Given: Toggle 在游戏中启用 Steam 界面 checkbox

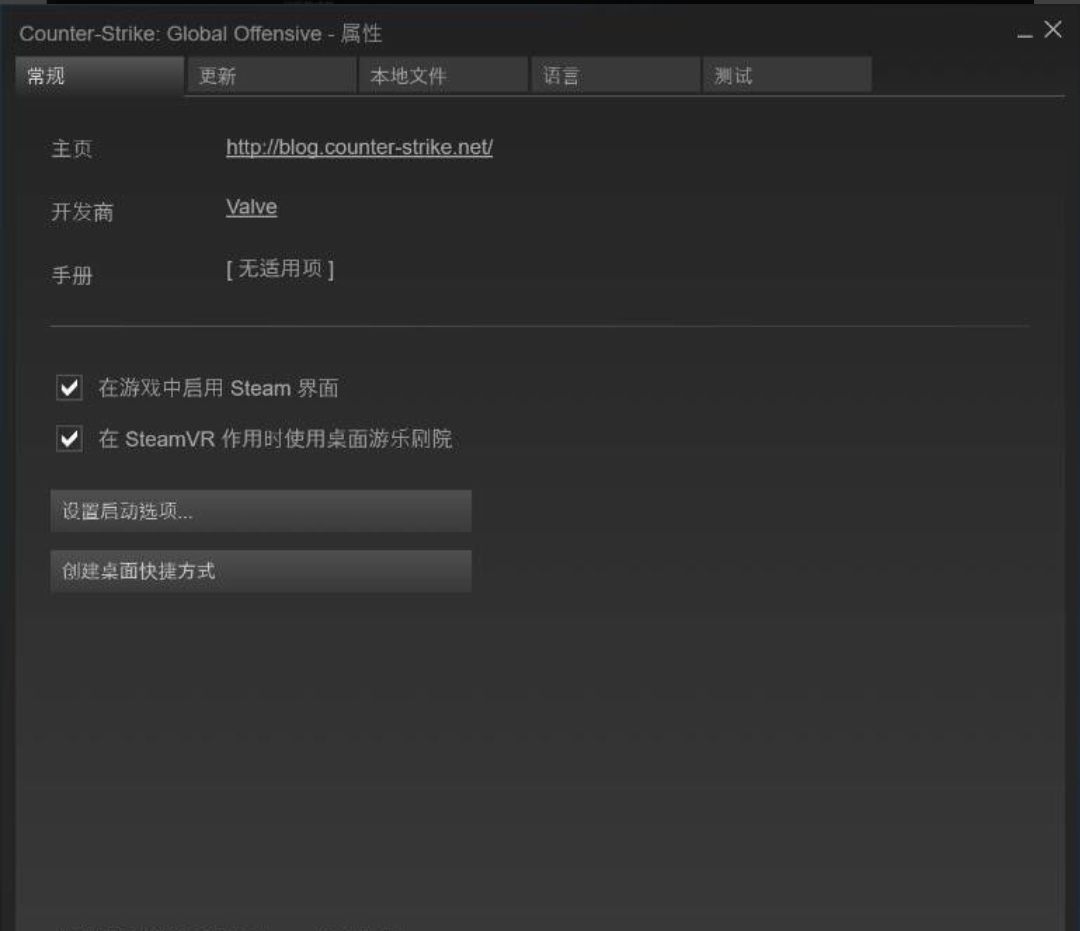Looking at the screenshot, I should click(70, 388).
